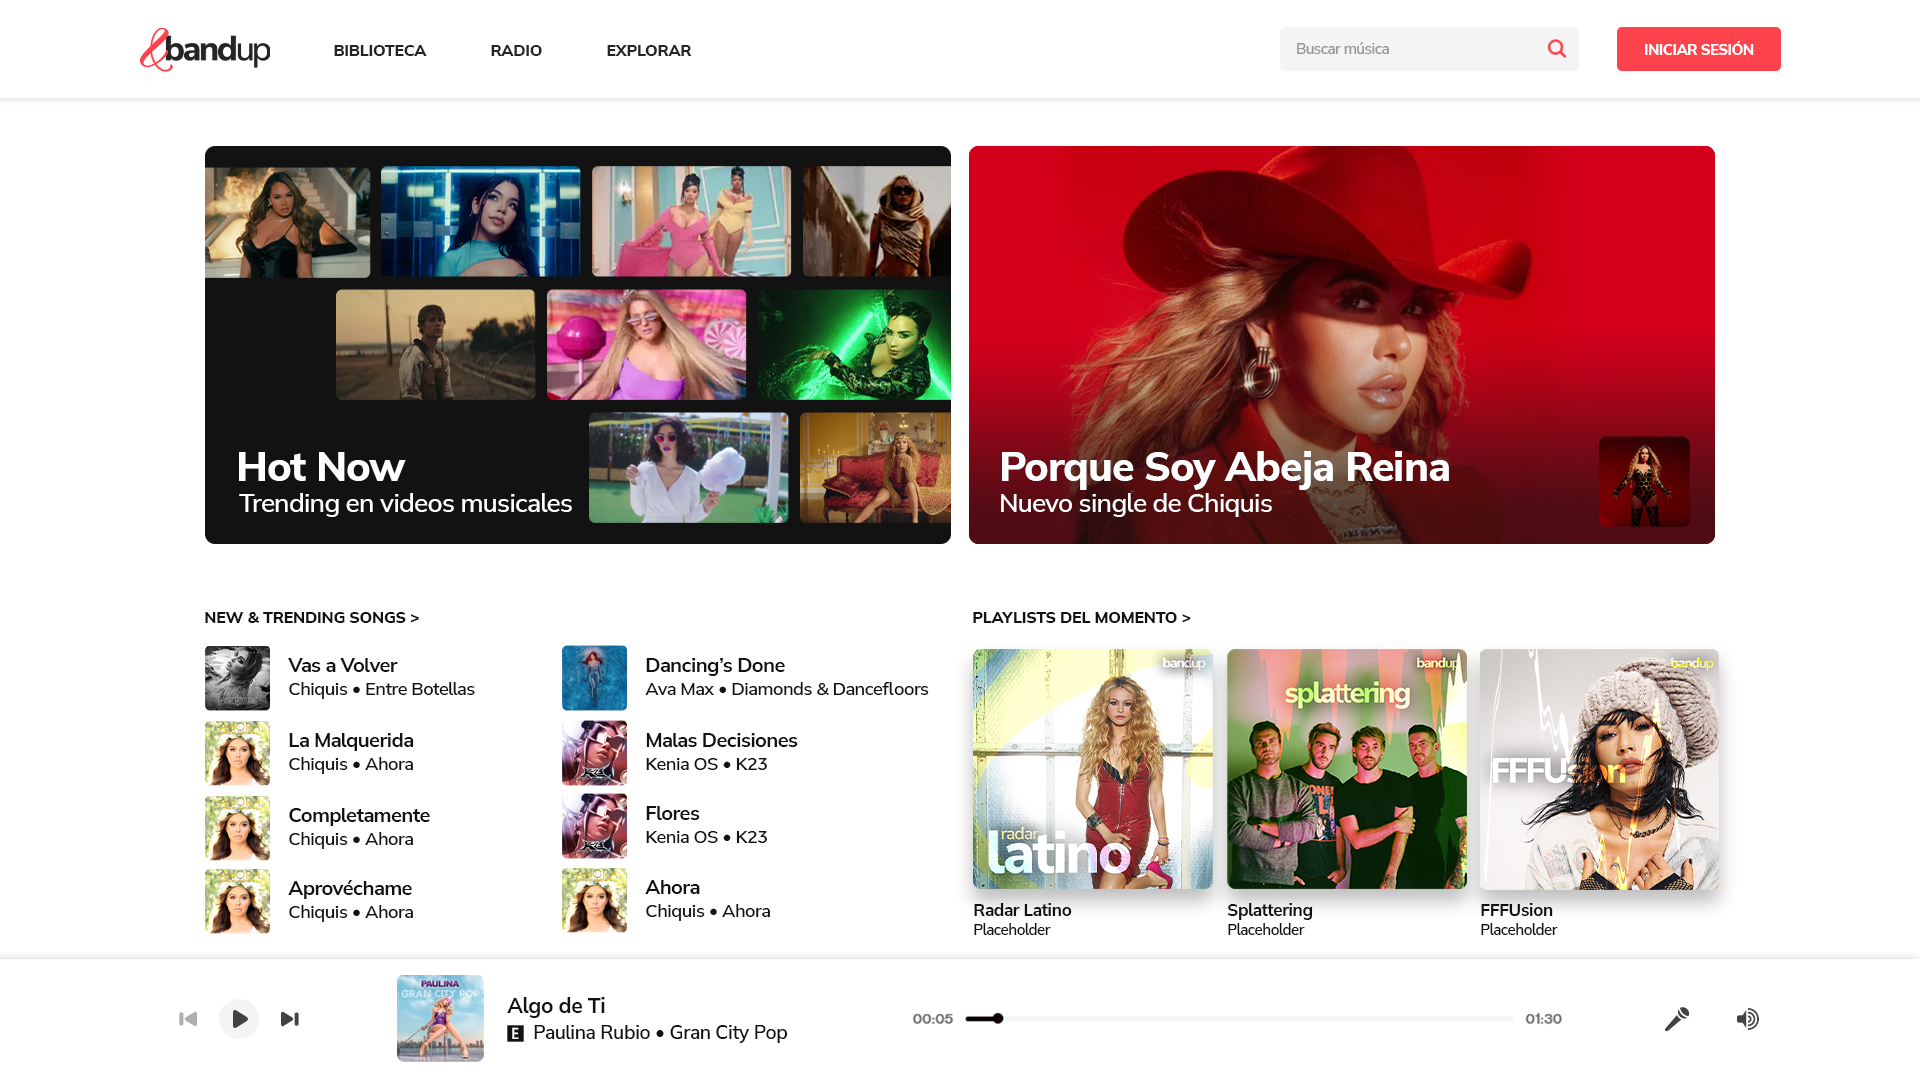Click the Gran City Pop album art

[440, 1018]
